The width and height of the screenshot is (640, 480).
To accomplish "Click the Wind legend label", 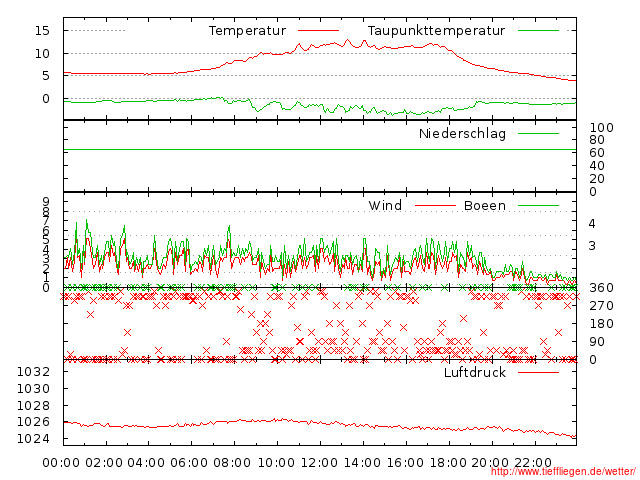I will [385, 205].
